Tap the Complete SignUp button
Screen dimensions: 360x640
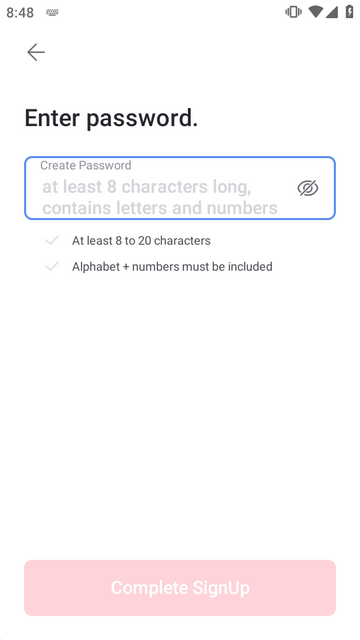pos(180,588)
